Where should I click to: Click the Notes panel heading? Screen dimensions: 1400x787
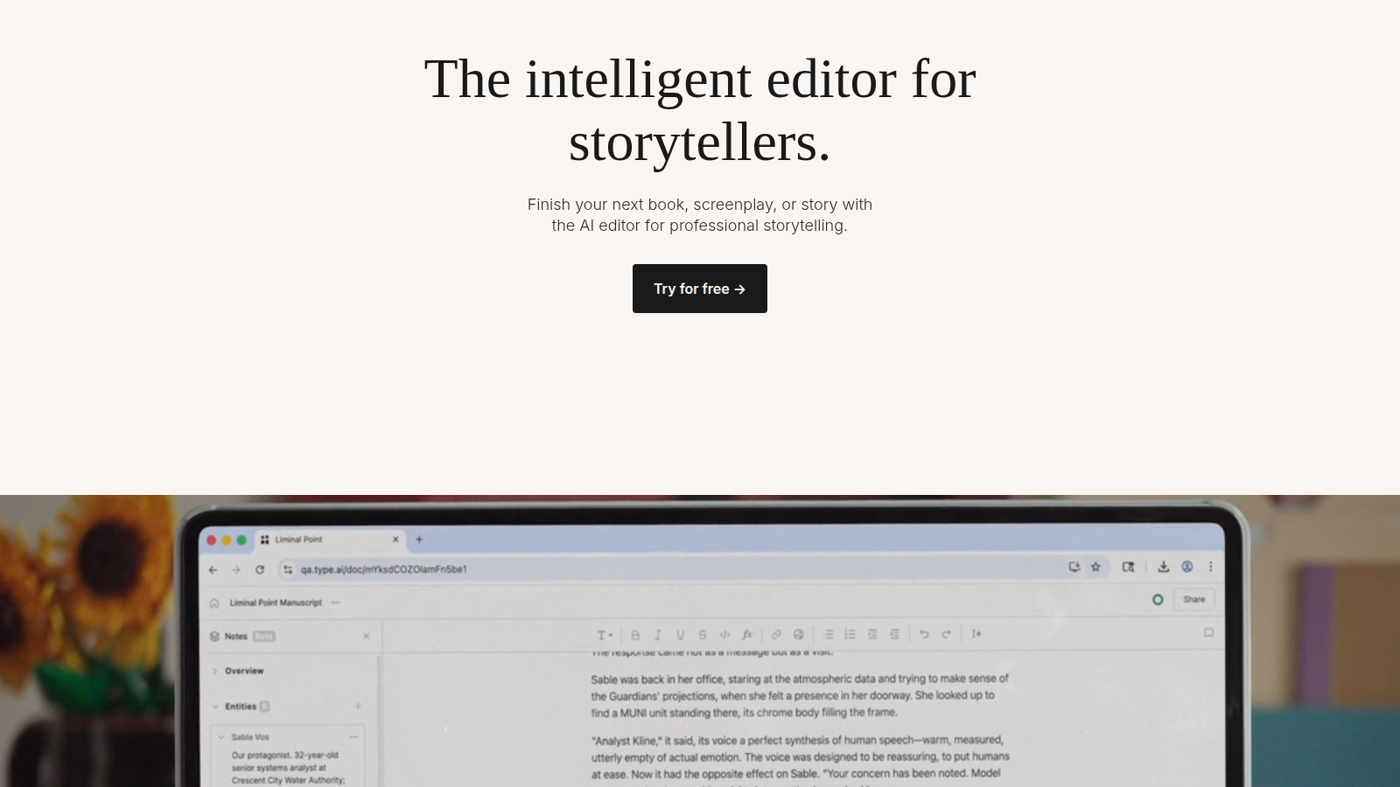tap(236, 636)
